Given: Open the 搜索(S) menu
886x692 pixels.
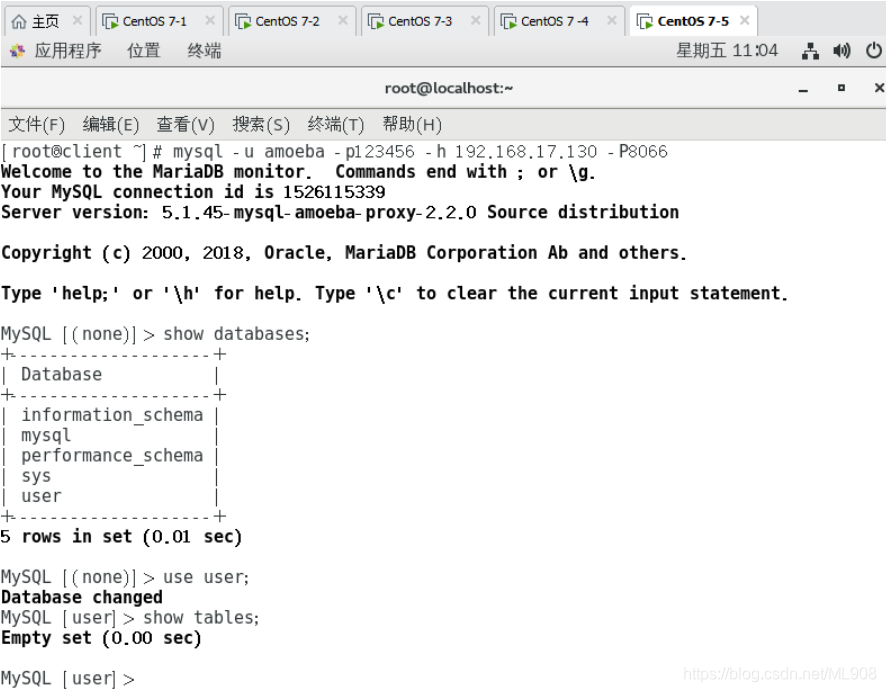Looking at the screenshot, I should click(261, 124).
